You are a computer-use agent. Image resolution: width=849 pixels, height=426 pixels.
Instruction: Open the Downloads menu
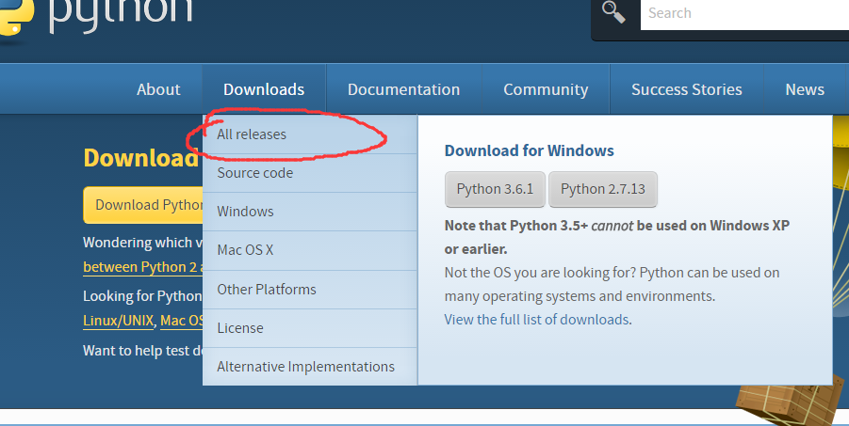click(264, 89)
